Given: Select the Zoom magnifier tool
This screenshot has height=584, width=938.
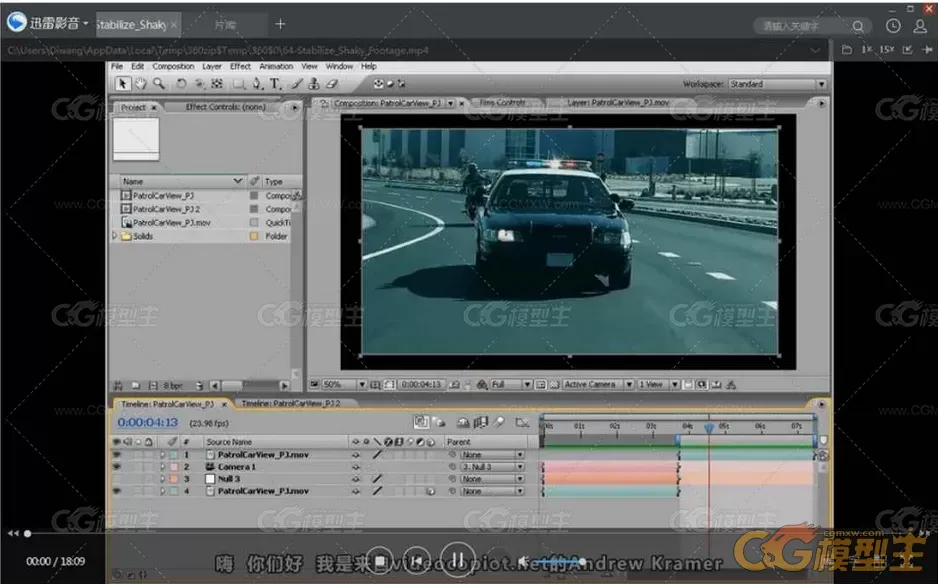Looking at the screenshot, I should point(159,84).
